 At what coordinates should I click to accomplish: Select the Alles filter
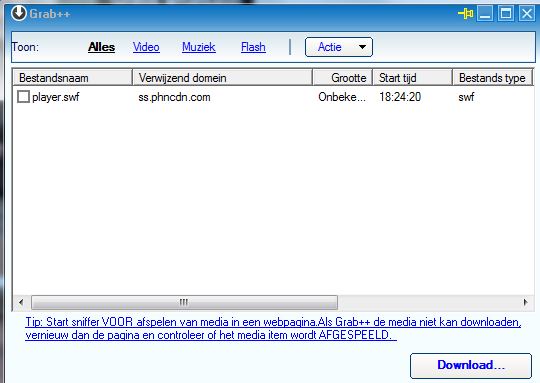click(101, 47)
